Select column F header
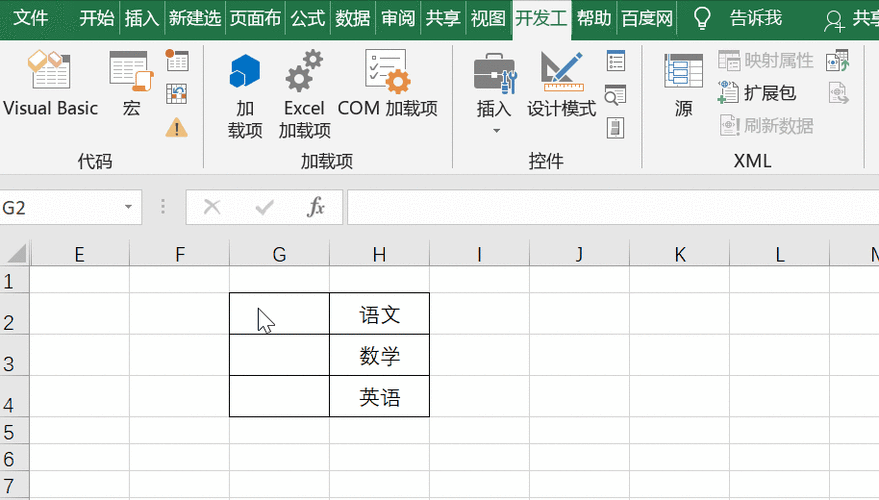This screenshot has height=500, width=879. tap(179, 254)
